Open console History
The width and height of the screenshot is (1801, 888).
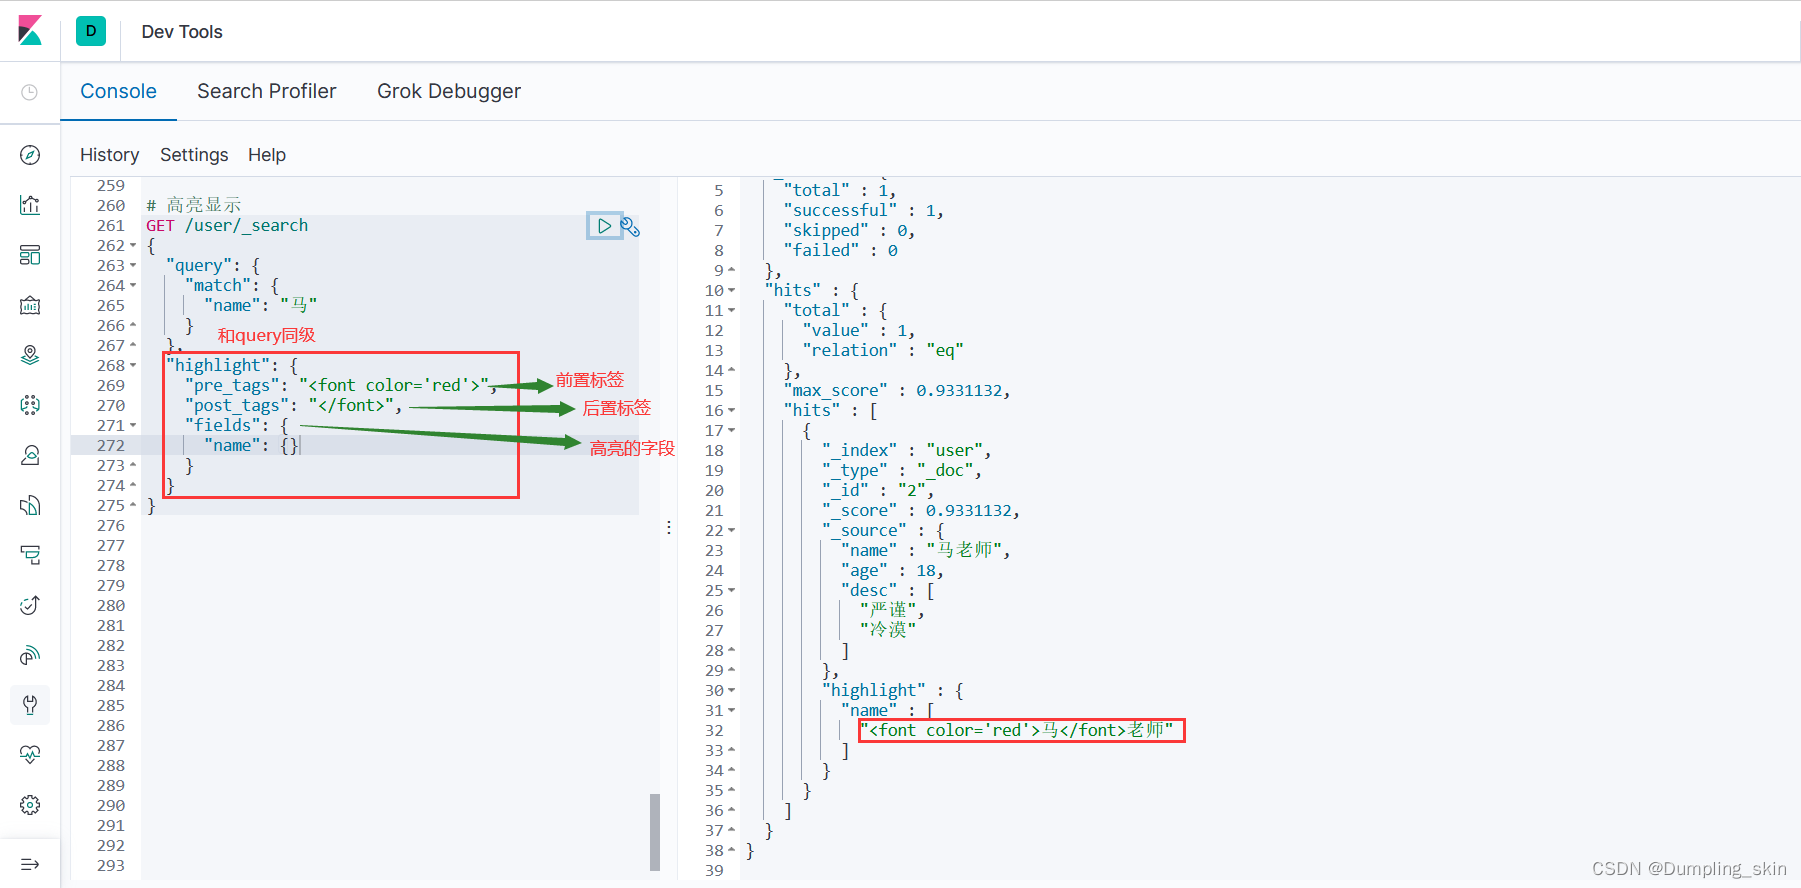click(109, 155)
